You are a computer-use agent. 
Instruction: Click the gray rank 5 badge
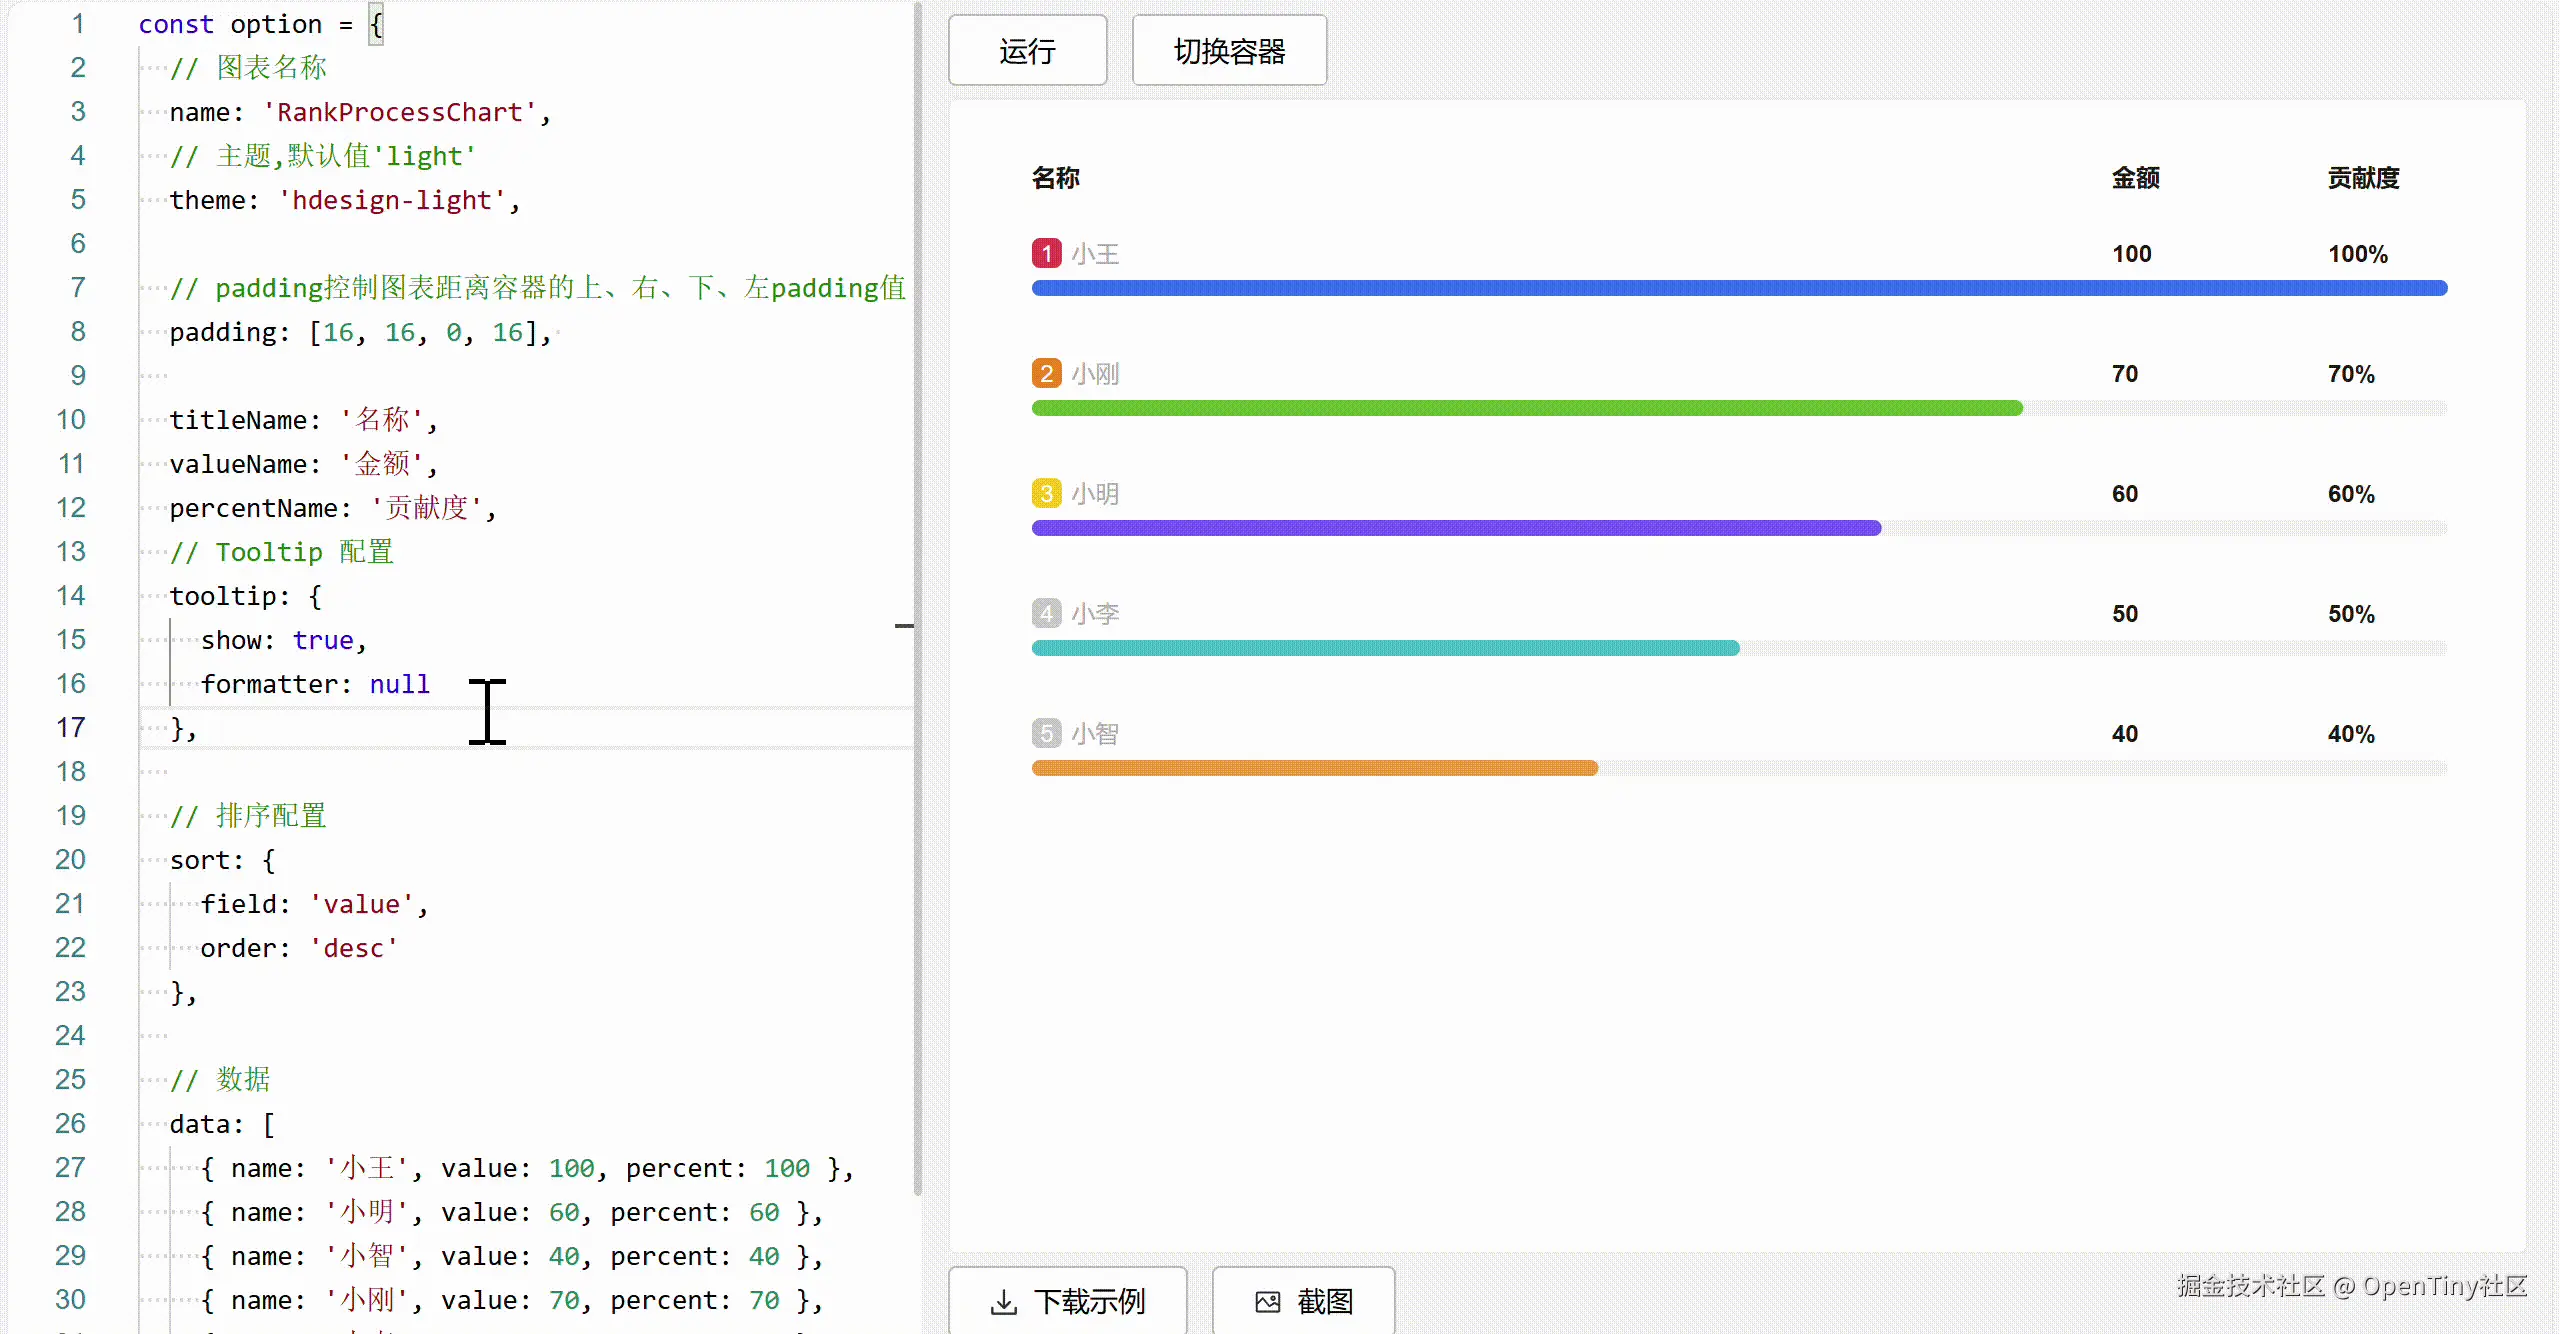click(1046, 733)
